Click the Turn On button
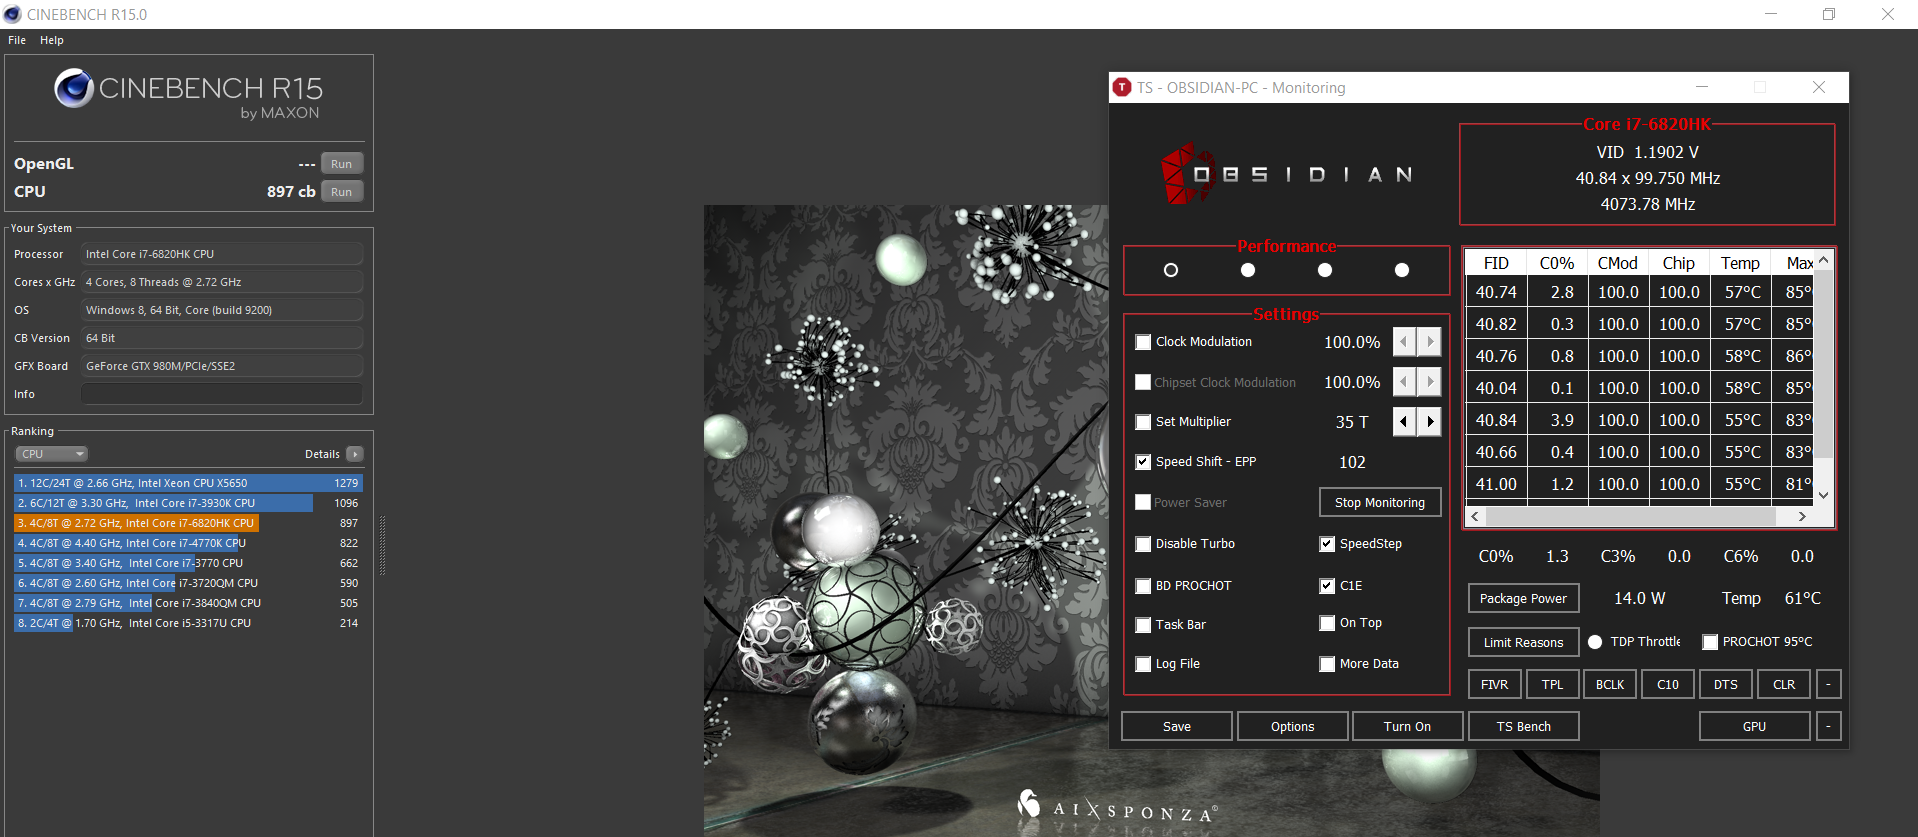Viewport: 1918px width, 837px height. click(x=1408, y=726)
